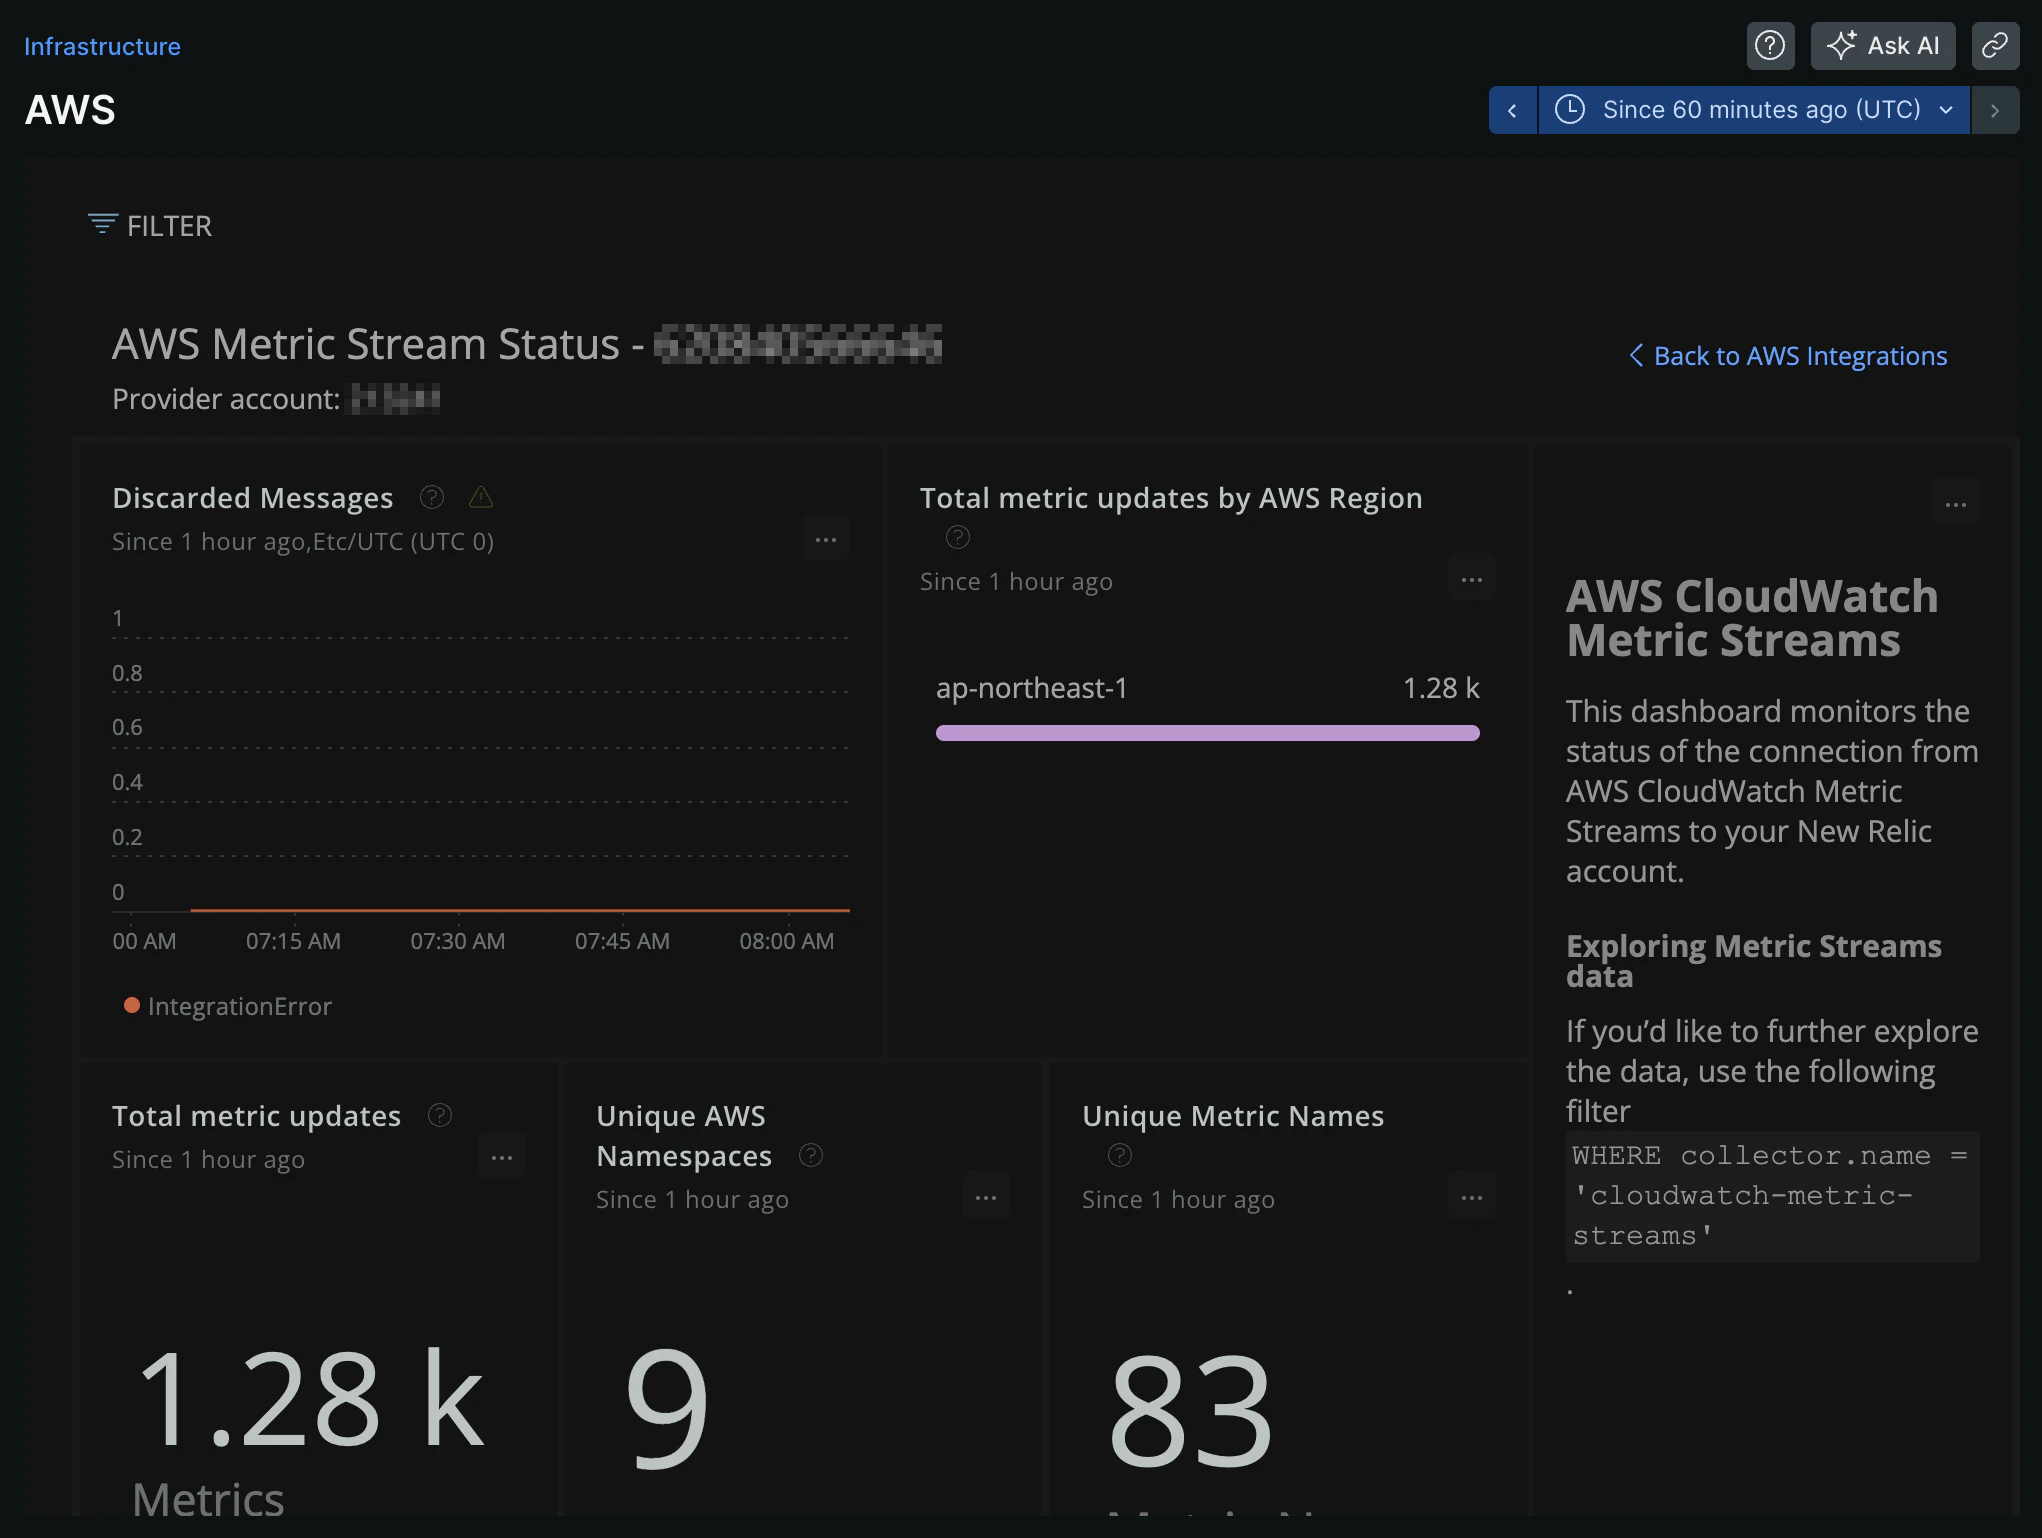Screen dimensions: 2042x1538
Task: Click Back to AWS Integrations link
Action: pyautogui.click(x=1789, y=356)
